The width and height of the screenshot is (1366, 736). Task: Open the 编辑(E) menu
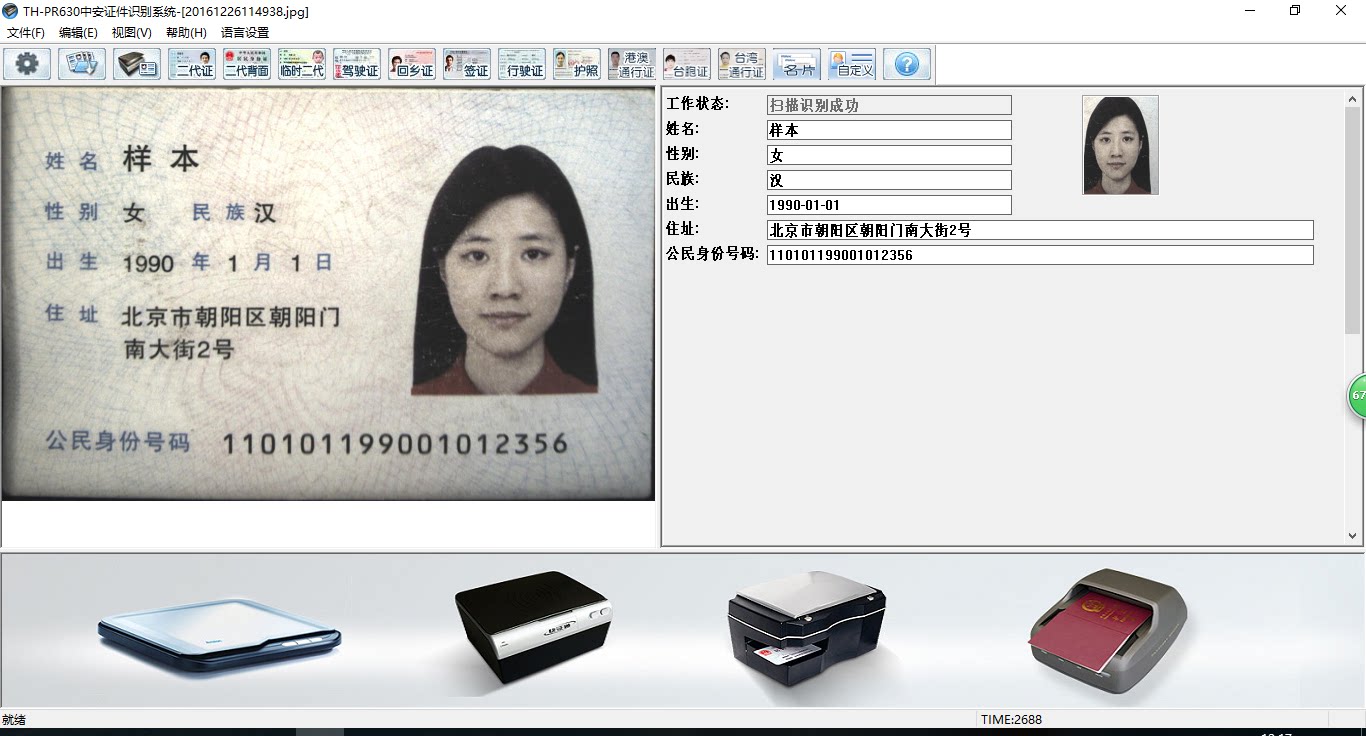click(x=78, y=33)
